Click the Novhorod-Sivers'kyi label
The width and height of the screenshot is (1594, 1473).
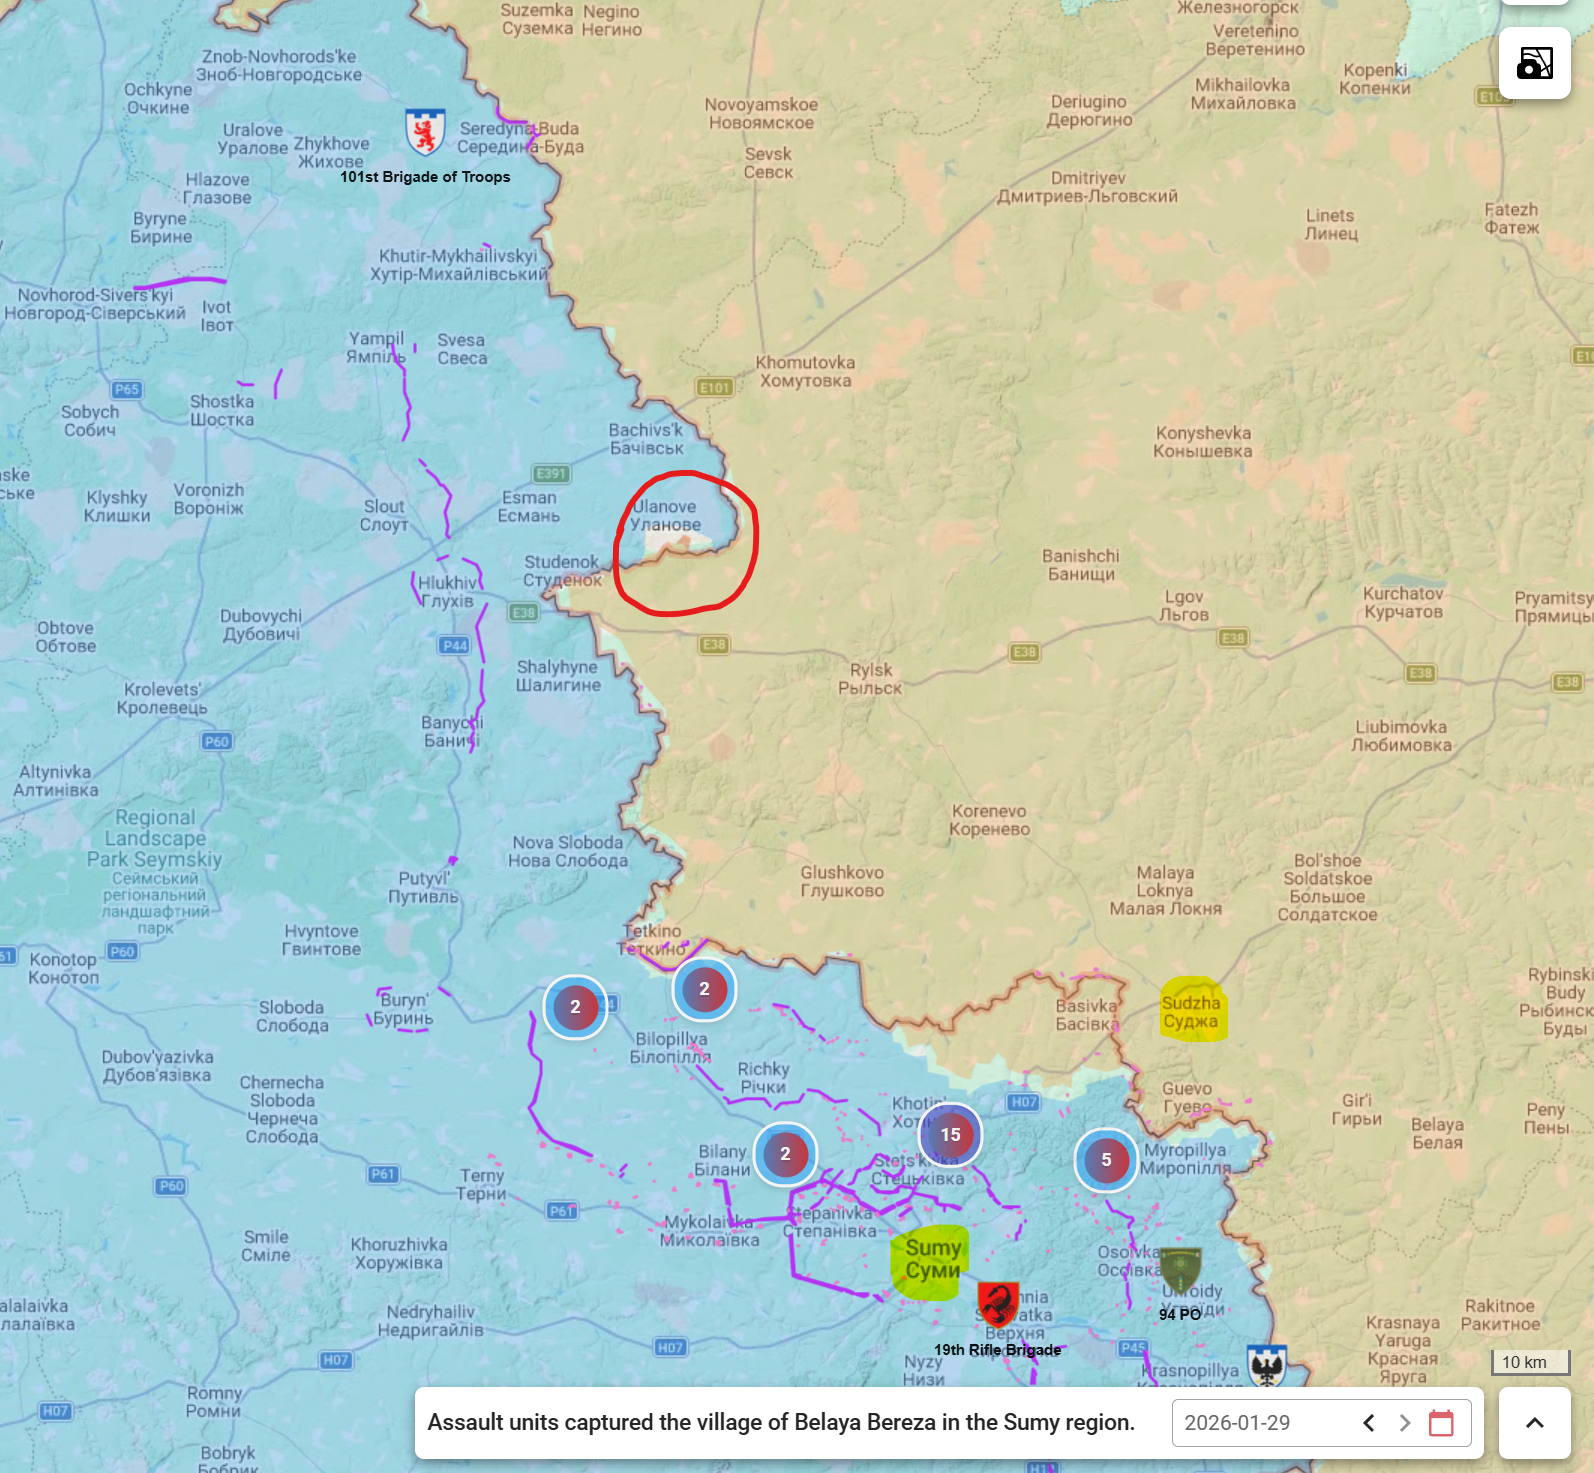(x=95, y=304)
